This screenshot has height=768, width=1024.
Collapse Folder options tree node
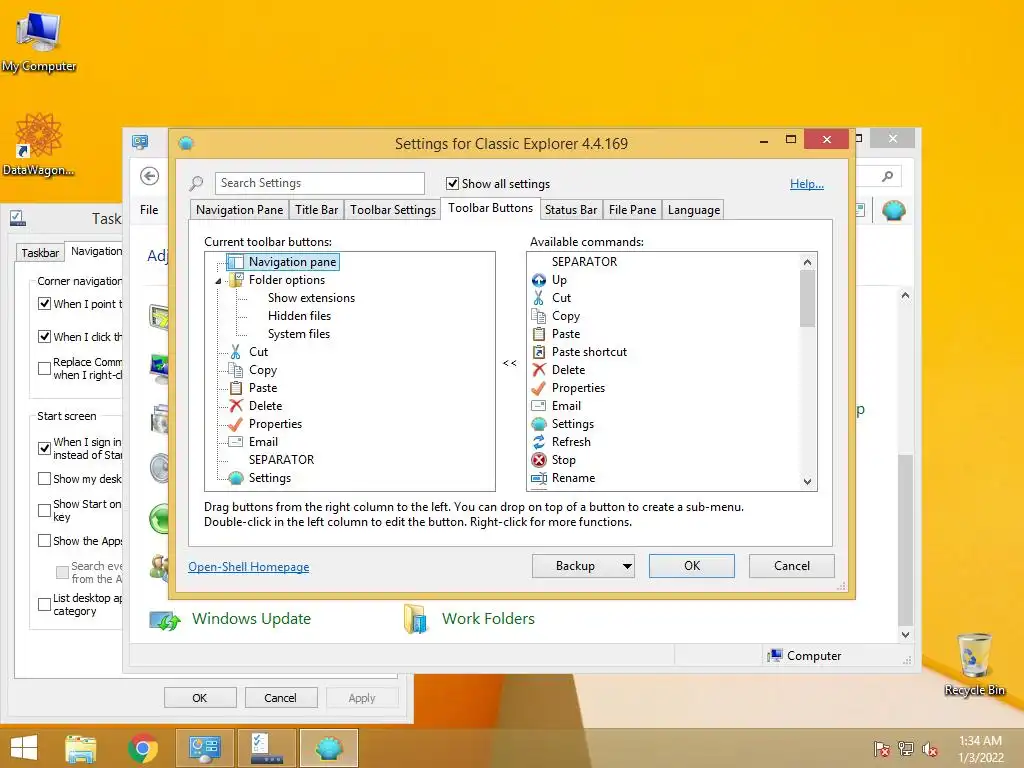tap(218, 281)
